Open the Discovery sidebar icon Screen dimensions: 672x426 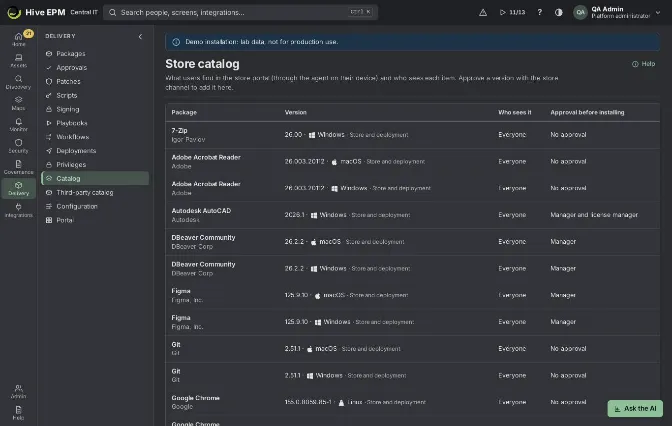[x=18, y=82]
